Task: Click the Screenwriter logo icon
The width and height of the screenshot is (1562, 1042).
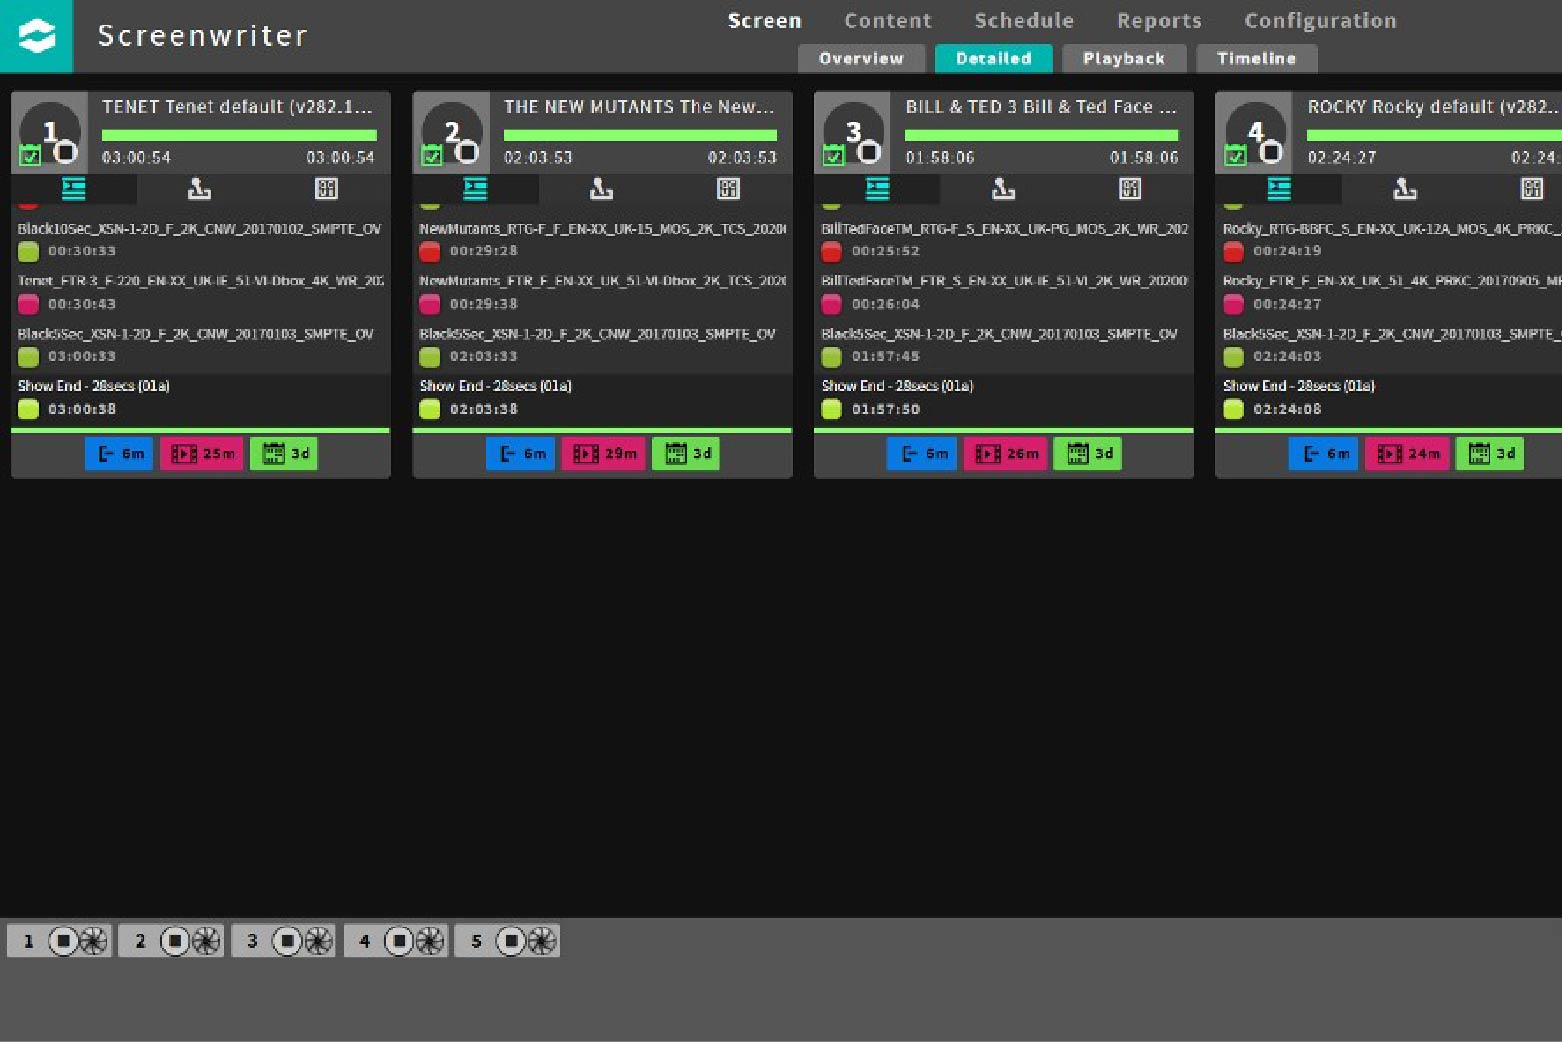Action: click(36, 36)
